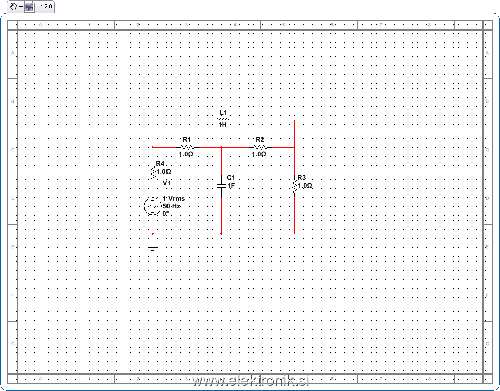Select the R3 resistor symbol
This screenshot has height=391, width=500.
click(294, 186)
